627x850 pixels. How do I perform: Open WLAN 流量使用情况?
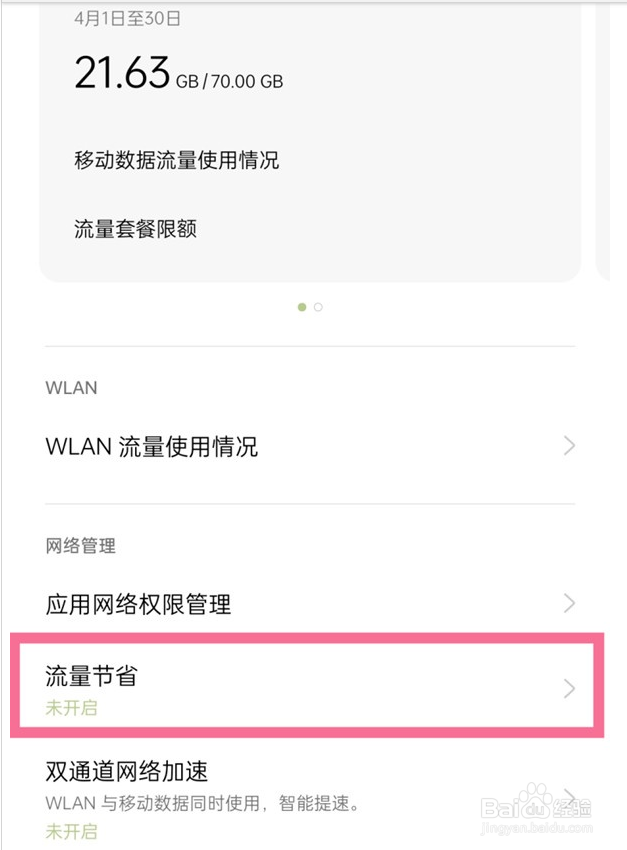click(x=310, y=446)
